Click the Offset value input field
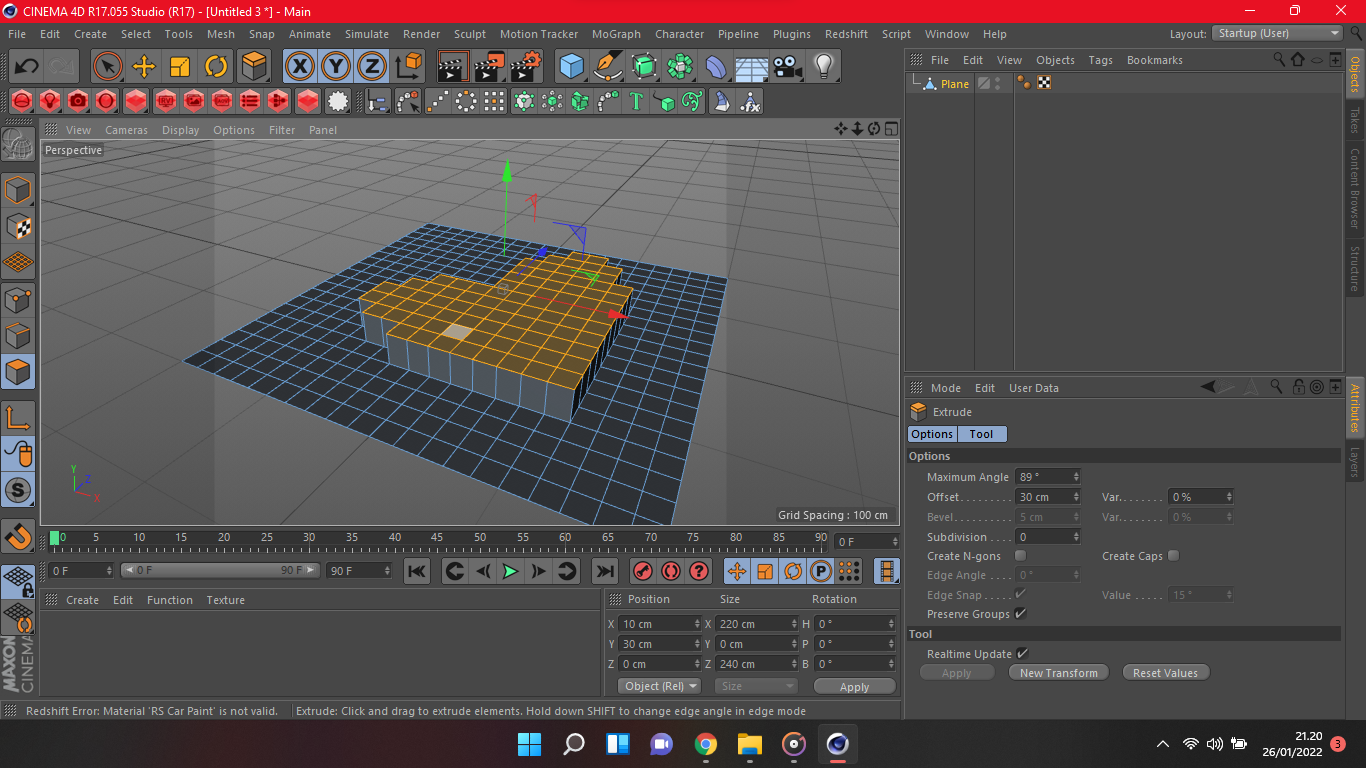The image size is (1366, 768). 1042,497
